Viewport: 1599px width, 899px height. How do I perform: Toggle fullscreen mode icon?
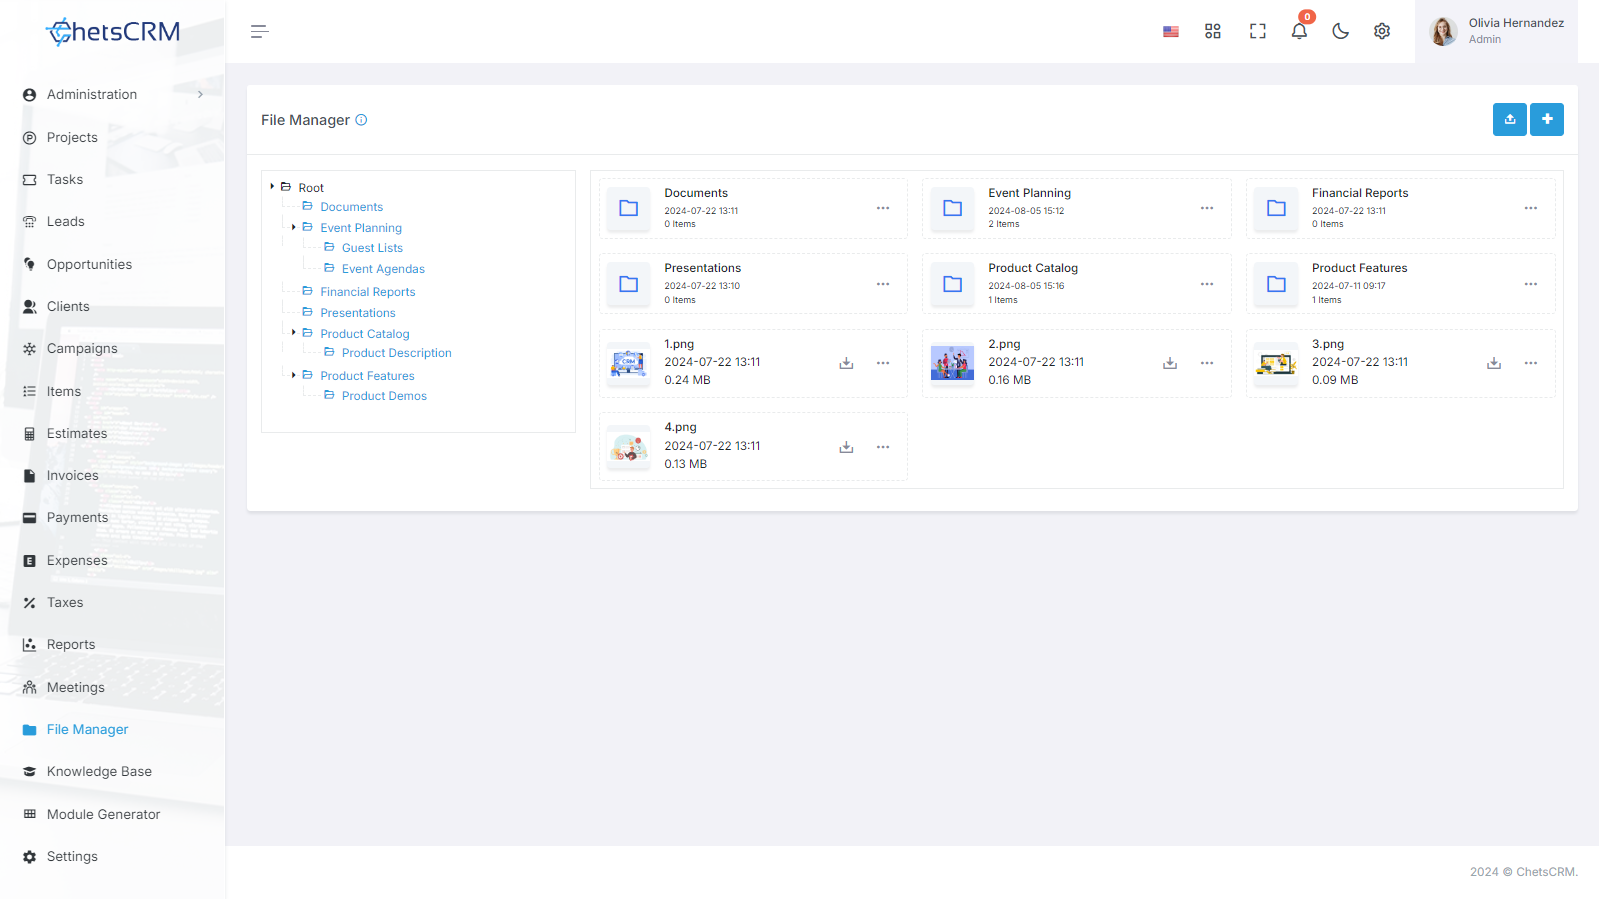tap(1258, 32)
